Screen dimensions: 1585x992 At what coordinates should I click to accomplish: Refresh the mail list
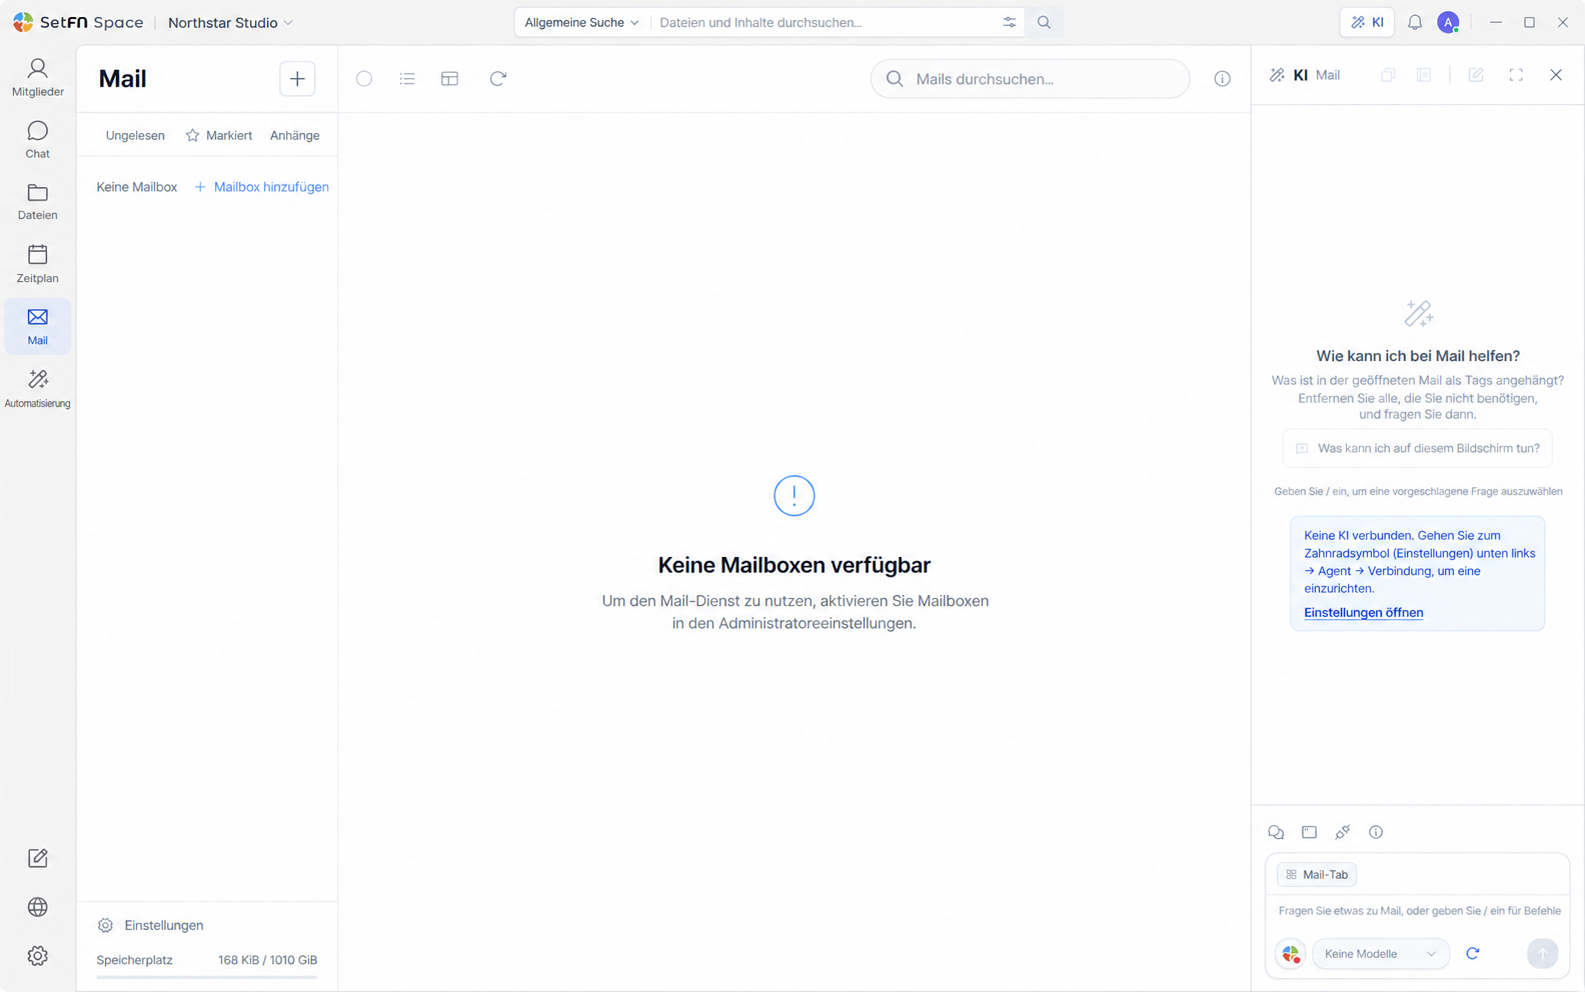click(498, 78)
